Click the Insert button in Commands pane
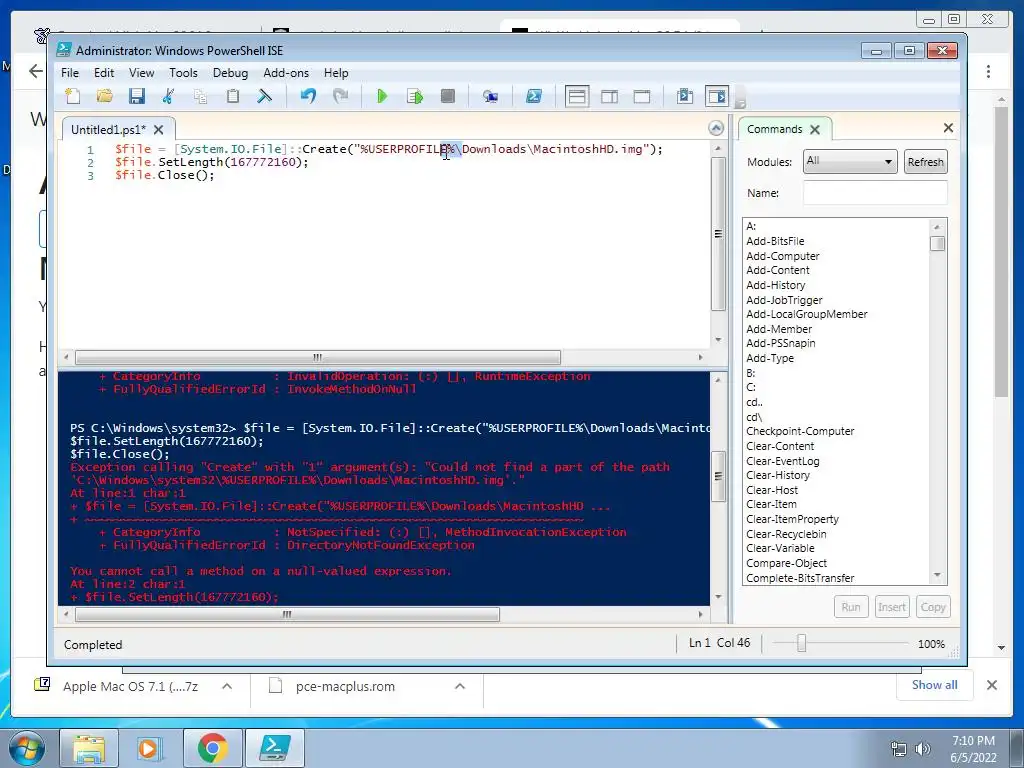 (x=891, y=607)
